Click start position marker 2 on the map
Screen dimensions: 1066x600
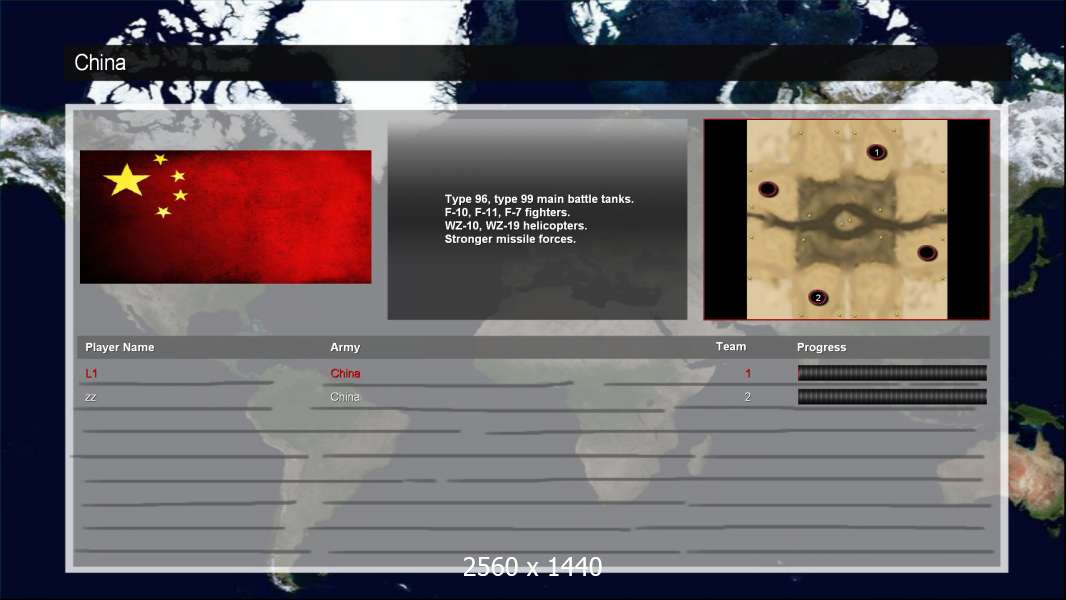(x=818, y=298)
